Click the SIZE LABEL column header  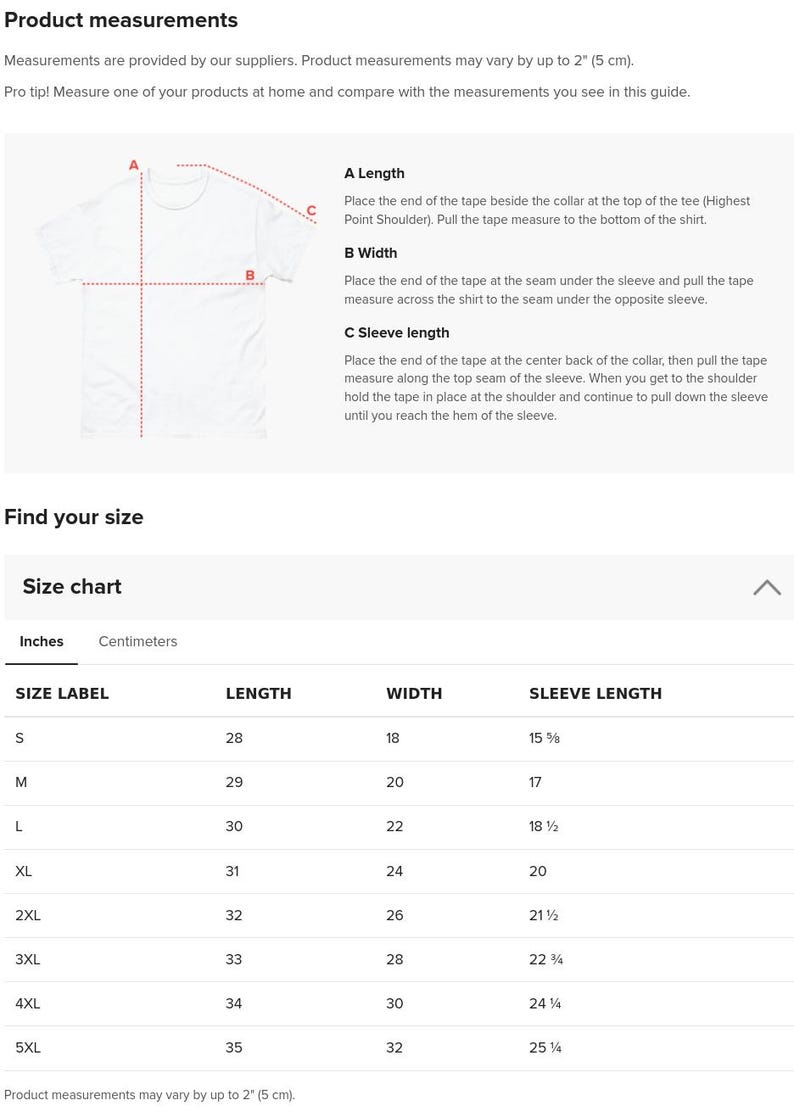[x=62, y=693]
